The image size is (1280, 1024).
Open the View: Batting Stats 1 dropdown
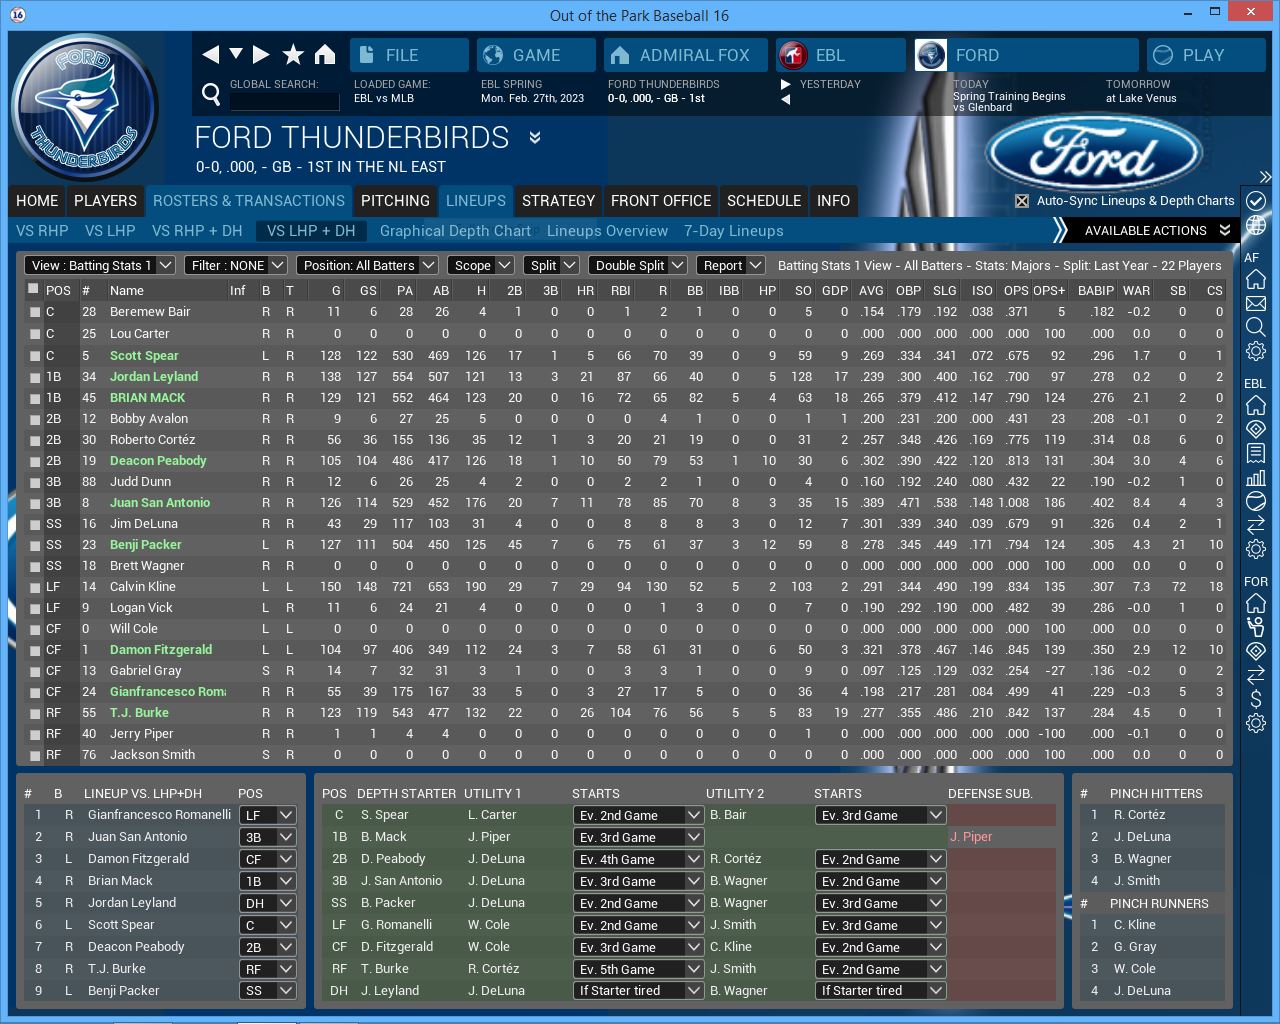pos(100,265)
